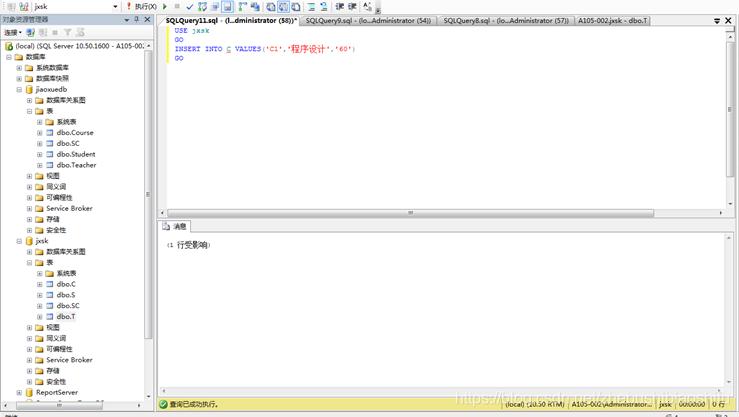The image size is (739, 417).
Task: Select the dbo.Student table node
Action: [76, 154]
